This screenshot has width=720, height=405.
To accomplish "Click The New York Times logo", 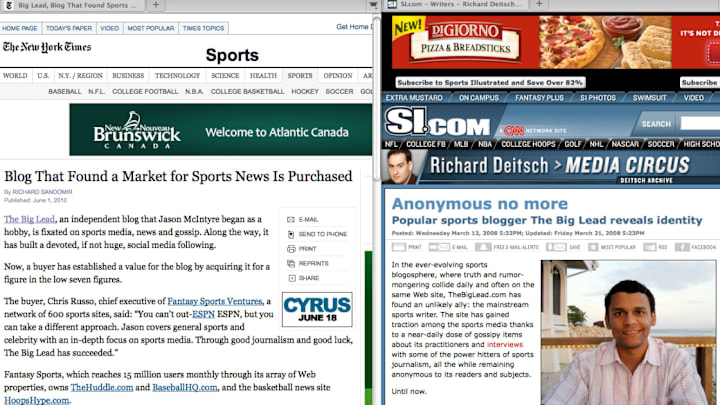I will click(47, 47).
